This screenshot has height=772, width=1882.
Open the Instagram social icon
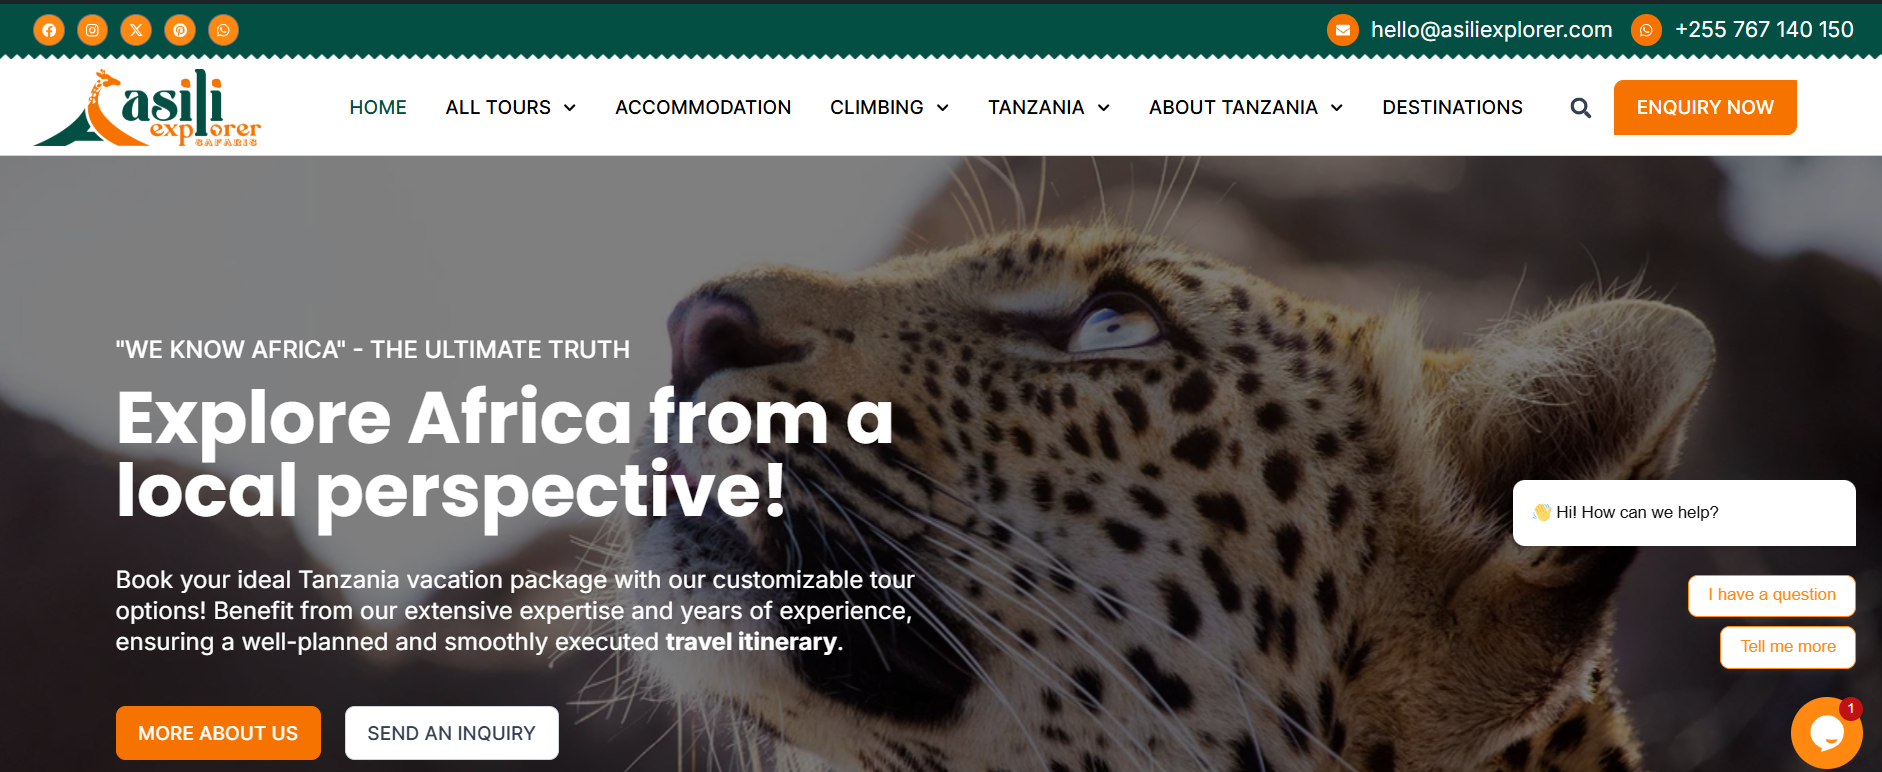point(92,30)
